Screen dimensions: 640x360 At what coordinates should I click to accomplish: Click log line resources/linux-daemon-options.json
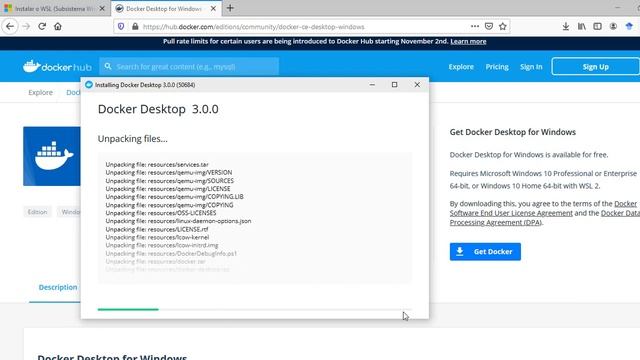coord(178,221)
